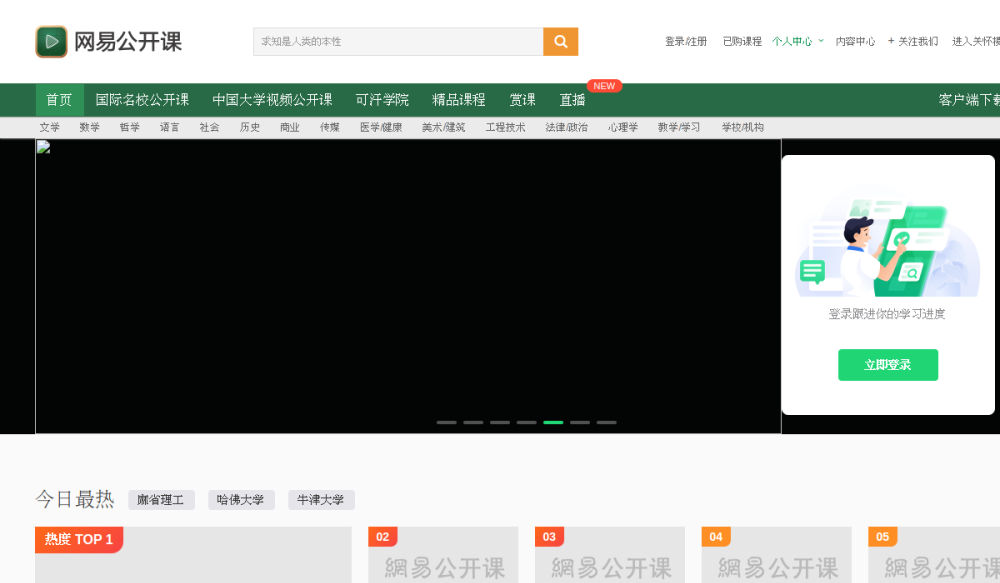Select the 法律/政治 category

pos(566,128)
